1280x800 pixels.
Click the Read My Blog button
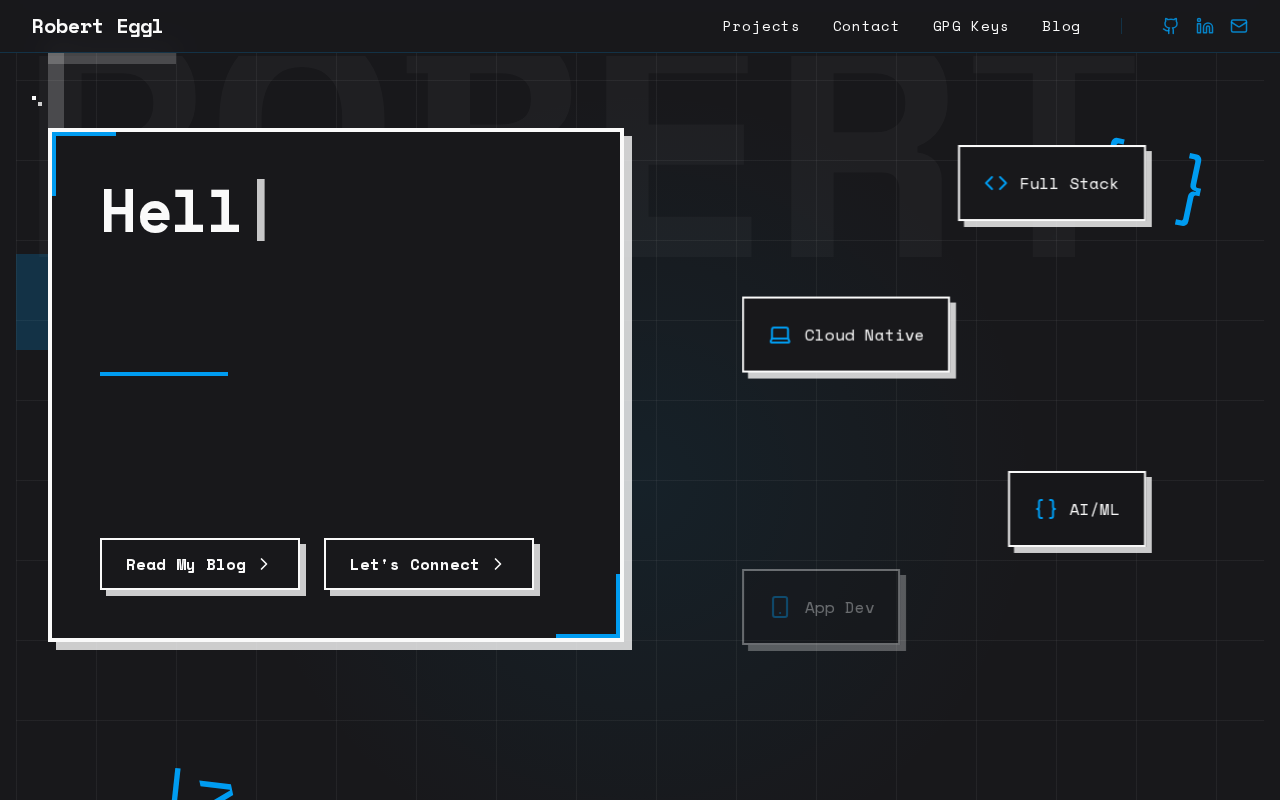199,564
